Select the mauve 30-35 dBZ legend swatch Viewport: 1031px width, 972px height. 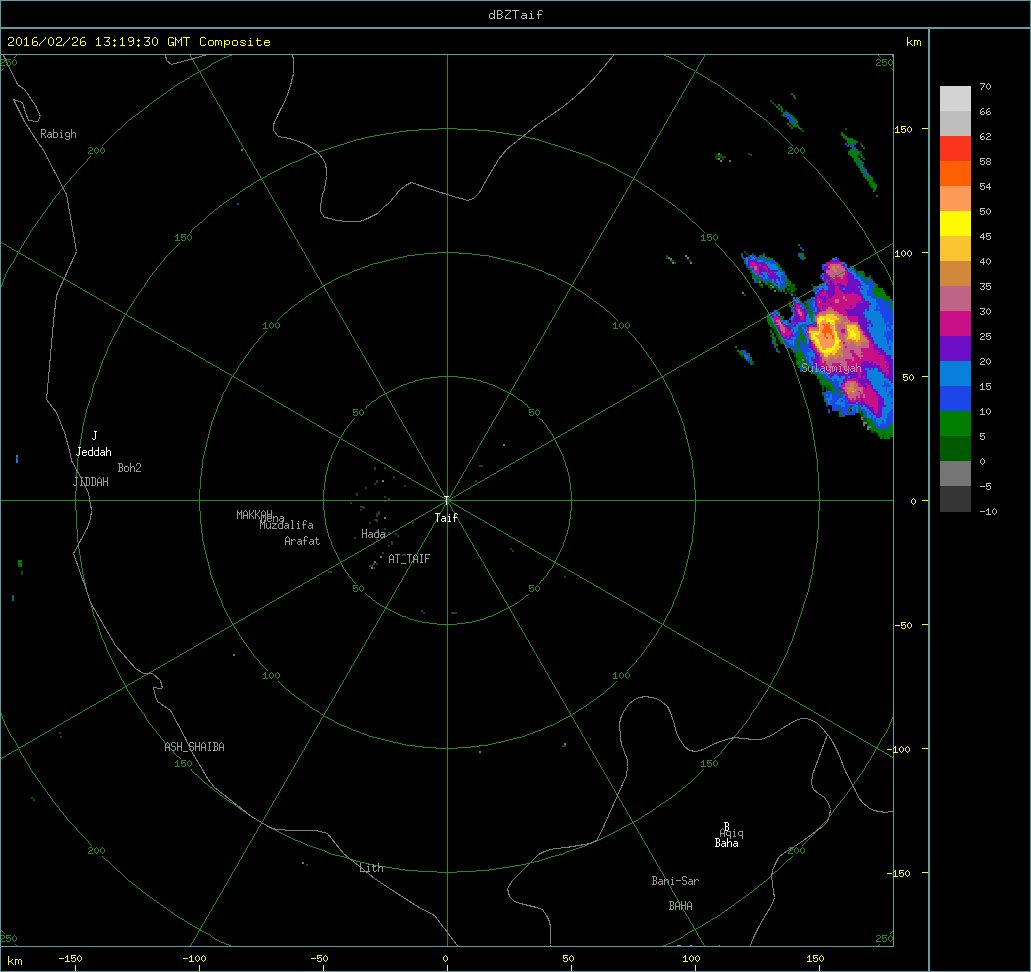(x=955, y=299)
